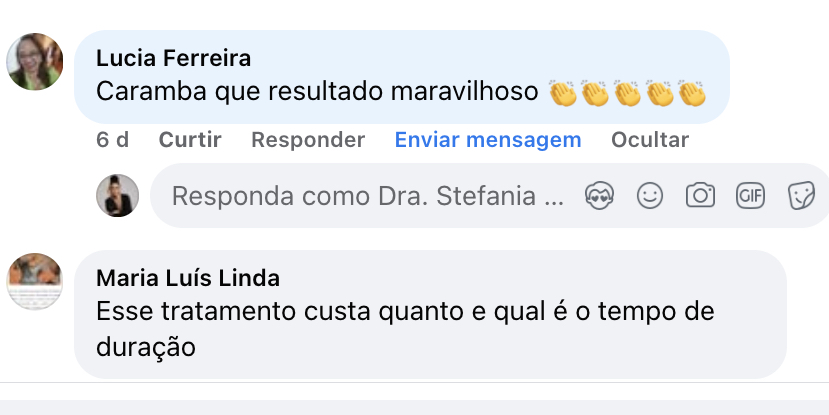Click the word "duração" in Maria's comment
This screenshot has height=415, width=829.
[x=145, y=347]
